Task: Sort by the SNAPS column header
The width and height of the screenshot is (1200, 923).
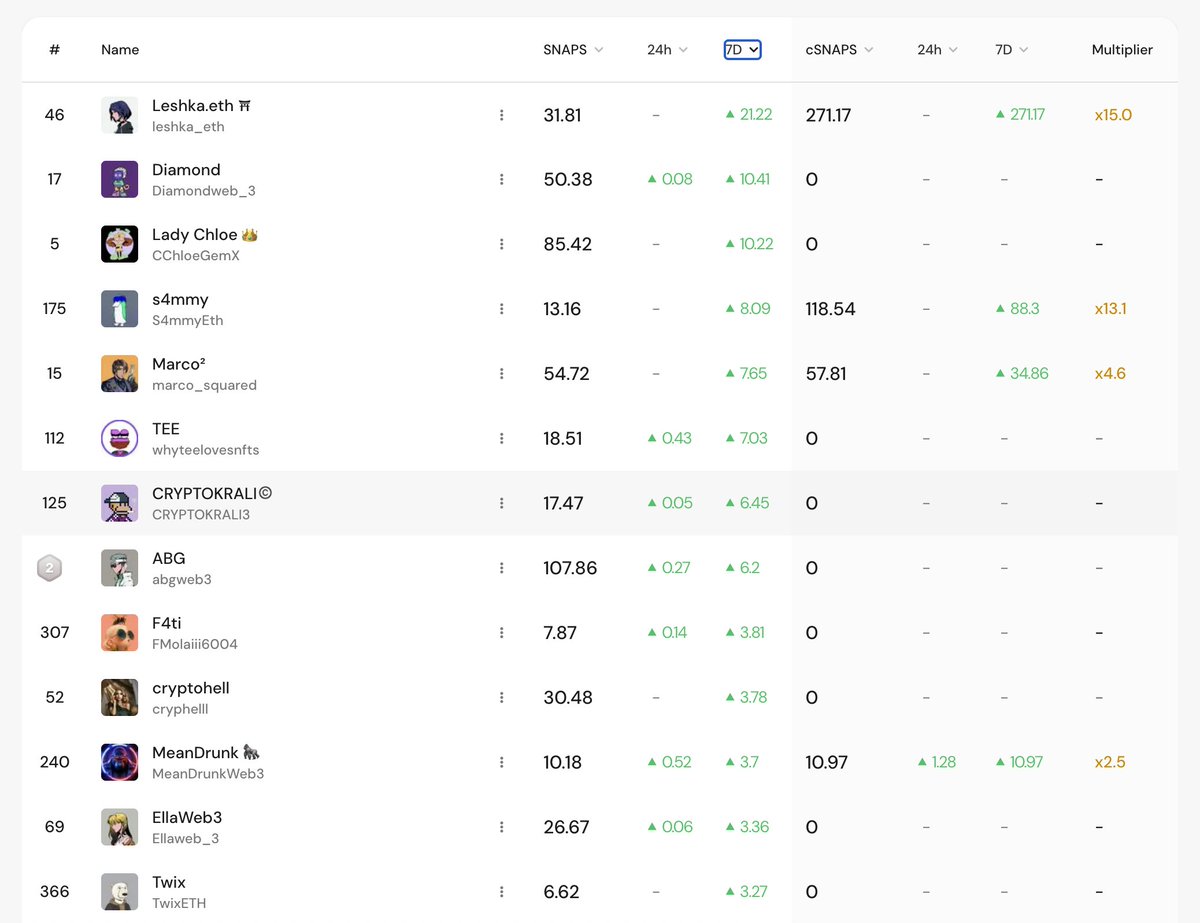Action: click(x=573, y=49)
